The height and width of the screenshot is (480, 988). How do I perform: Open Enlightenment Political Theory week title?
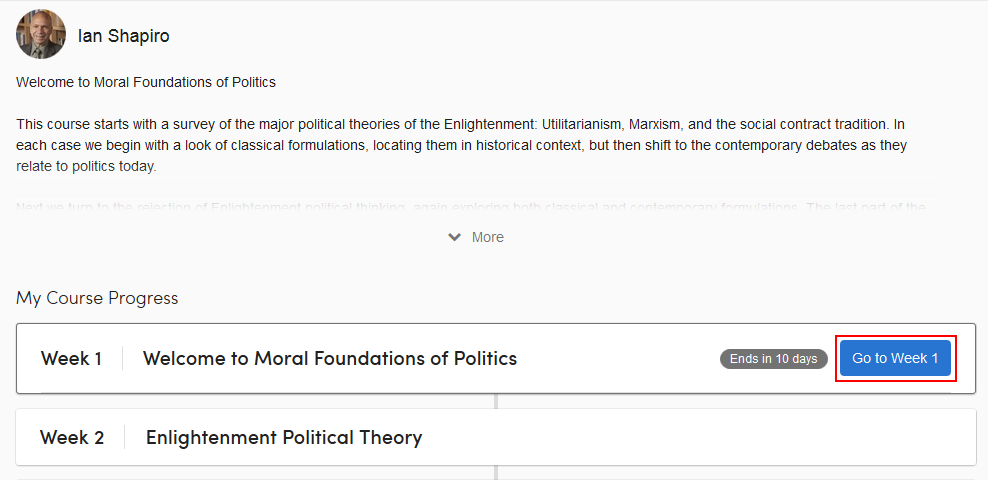(284, 437)
